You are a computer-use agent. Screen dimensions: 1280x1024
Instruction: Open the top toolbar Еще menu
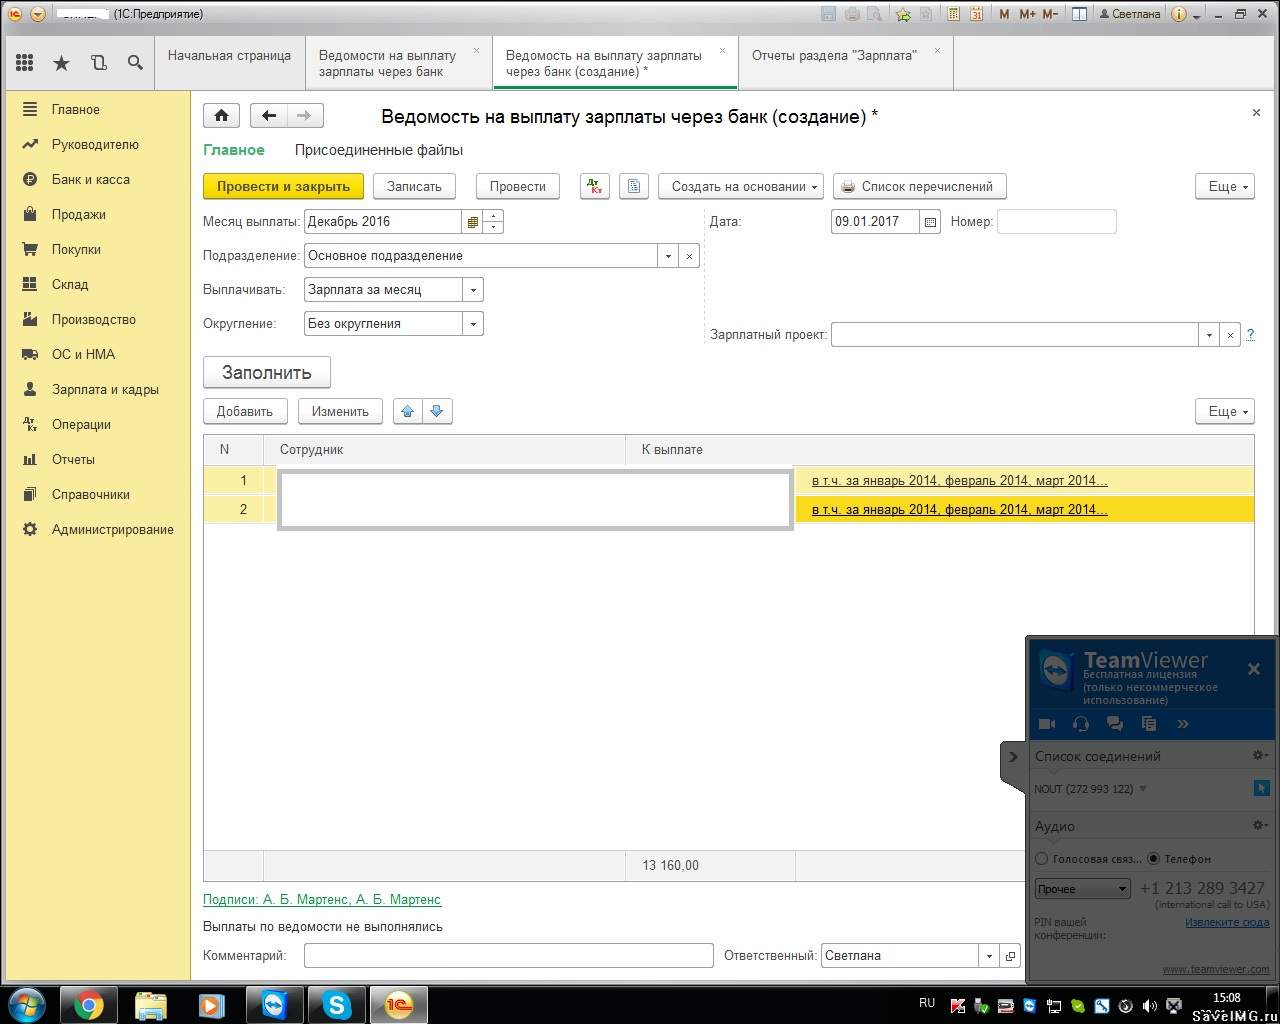click(1225, 186)
